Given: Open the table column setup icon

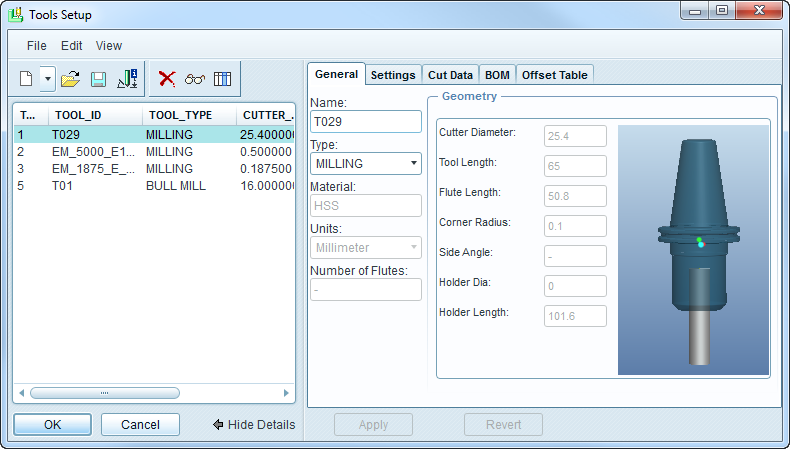Looking at the screenshot, I should click(x=222, y=79).
